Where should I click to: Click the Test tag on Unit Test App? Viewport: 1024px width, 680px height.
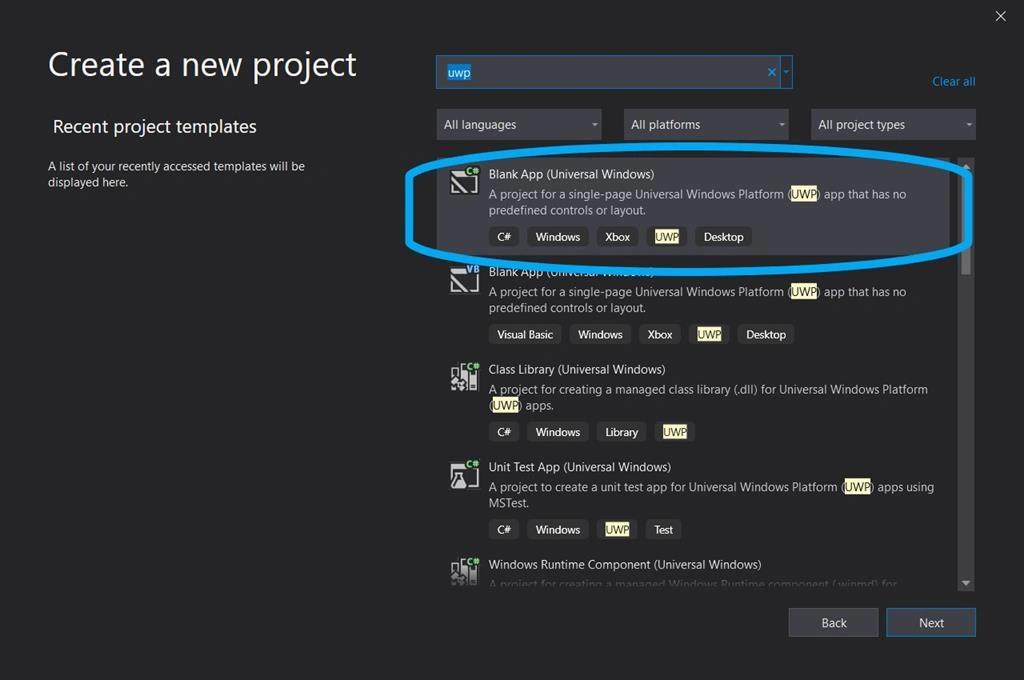(x=663, y=530)
